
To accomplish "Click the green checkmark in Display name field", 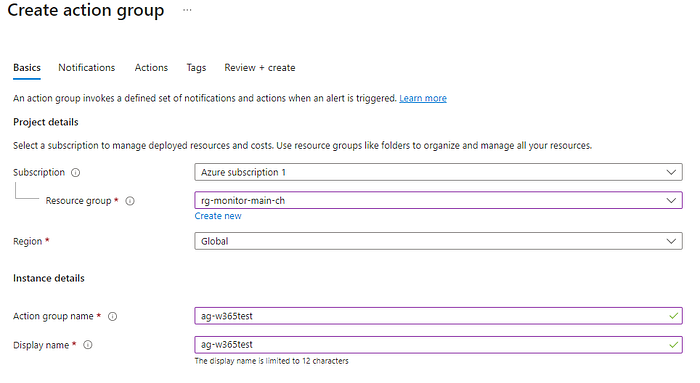I will pos(673,345).
